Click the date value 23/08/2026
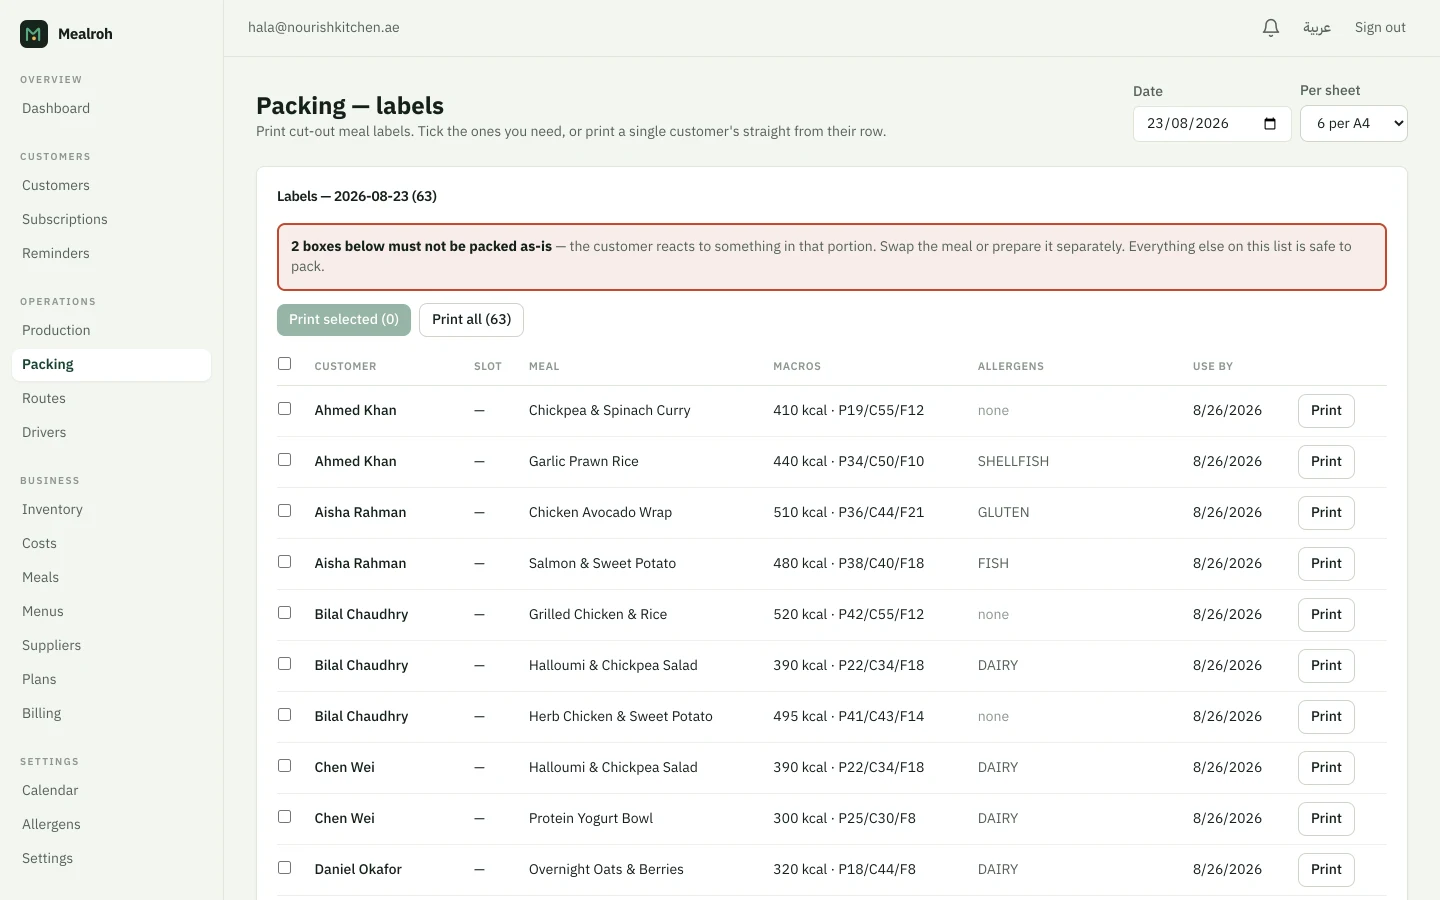This screenshot has height=900, width=1440. 1188,124
